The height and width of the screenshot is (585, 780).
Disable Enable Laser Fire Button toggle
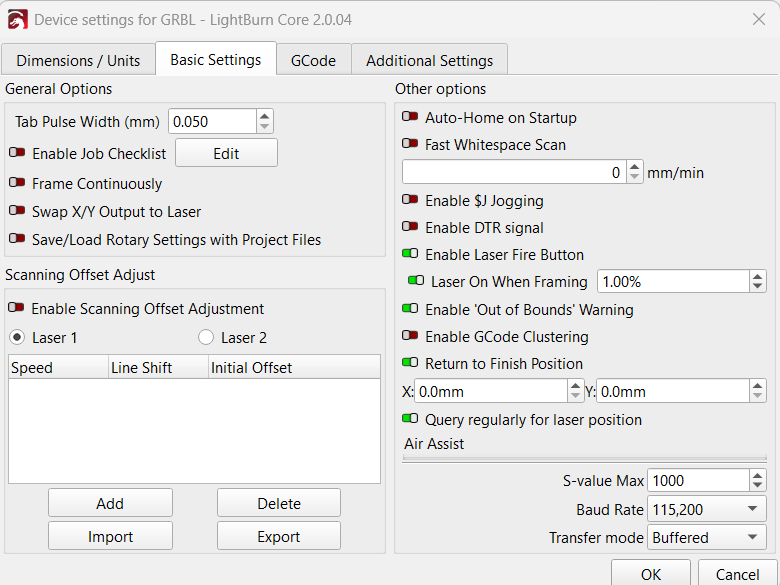410,255
